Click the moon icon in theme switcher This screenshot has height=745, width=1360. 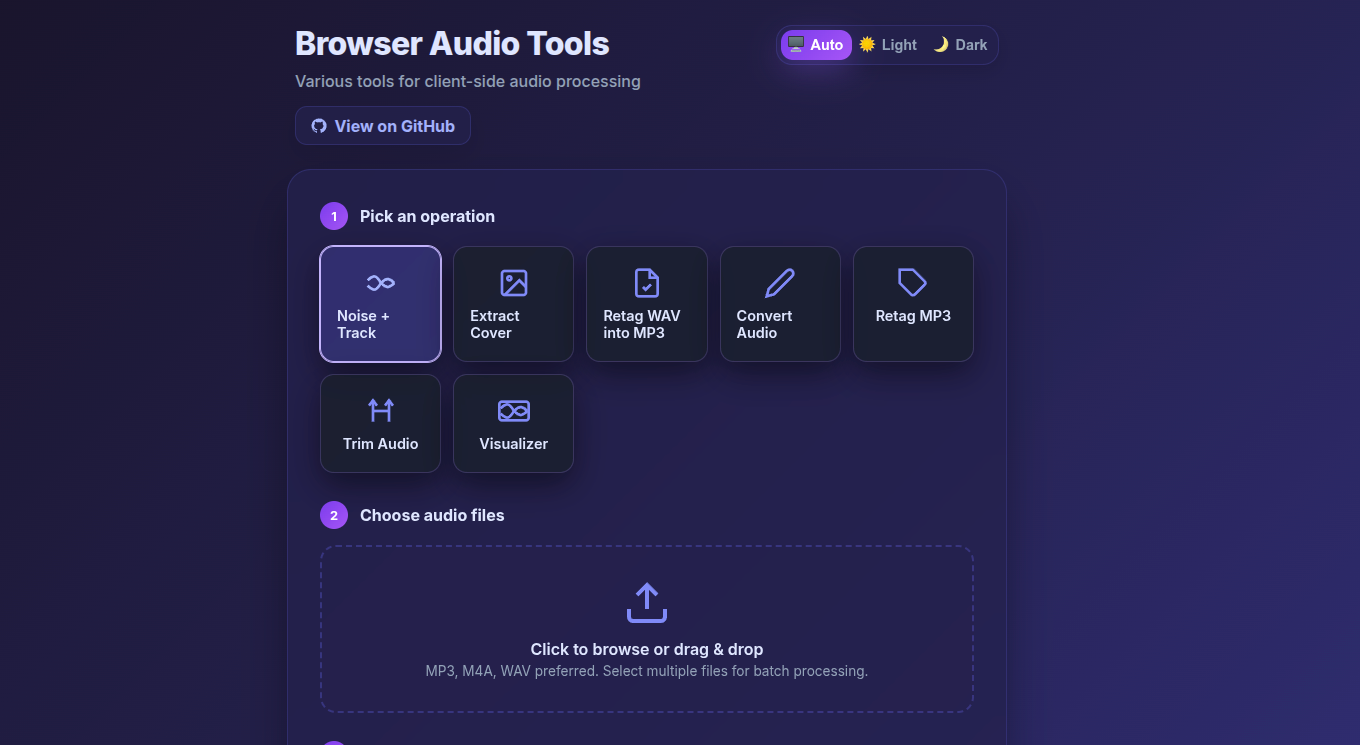coord(939,44)
